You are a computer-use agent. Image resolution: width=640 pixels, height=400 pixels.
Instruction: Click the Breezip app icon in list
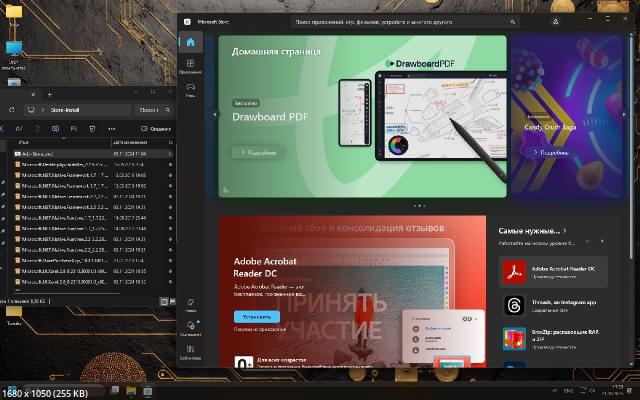coord(512,340)
